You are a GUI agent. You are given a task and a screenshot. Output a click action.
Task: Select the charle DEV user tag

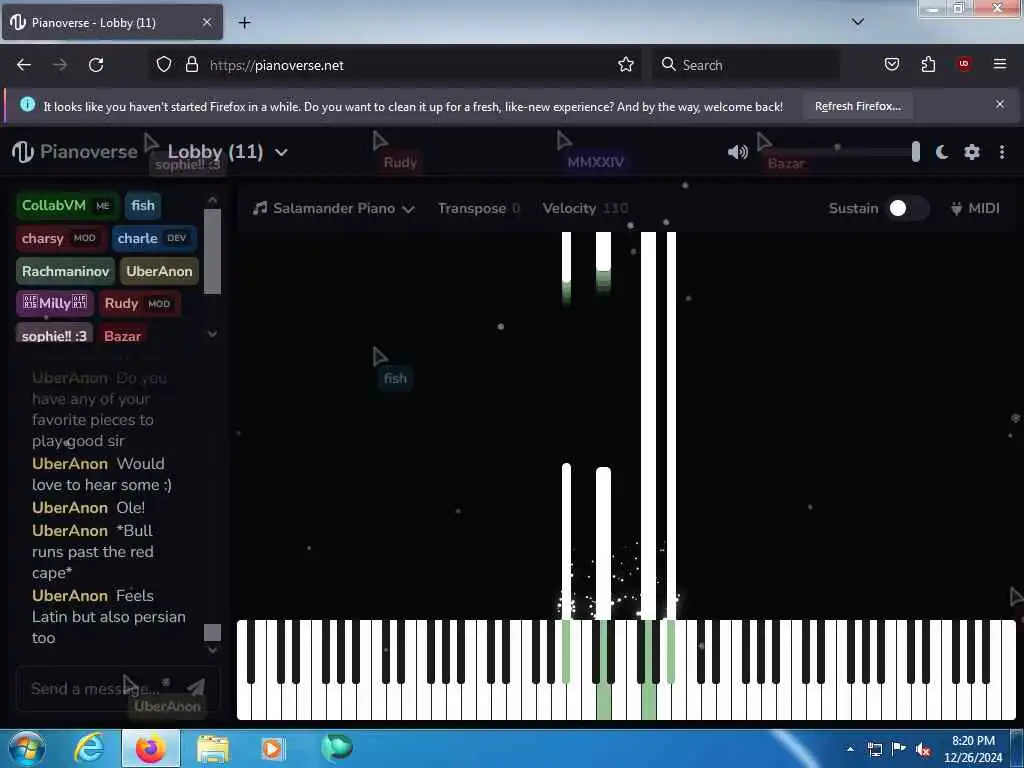(154, 238)
